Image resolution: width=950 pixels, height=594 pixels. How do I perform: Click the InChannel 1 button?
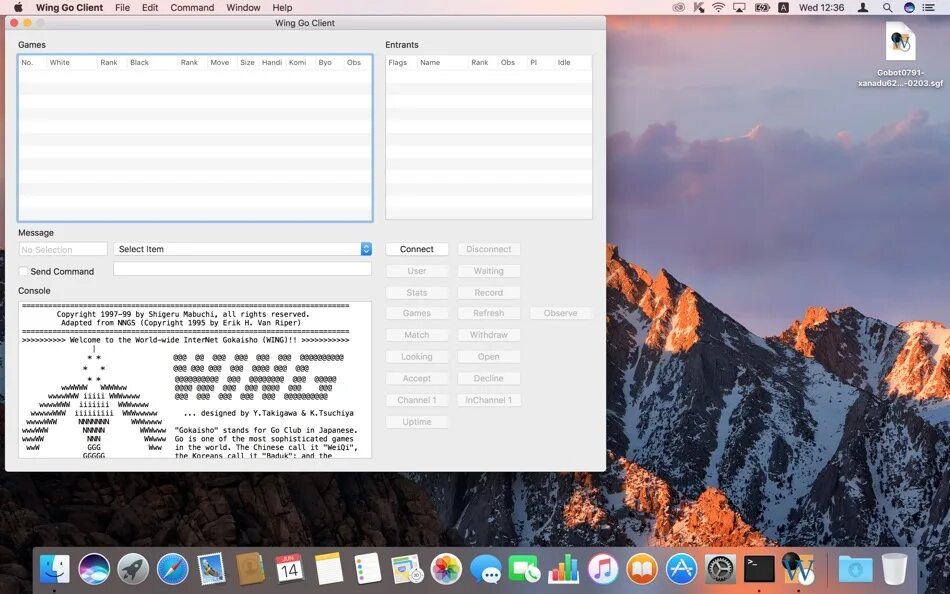(x=488, y=400)
